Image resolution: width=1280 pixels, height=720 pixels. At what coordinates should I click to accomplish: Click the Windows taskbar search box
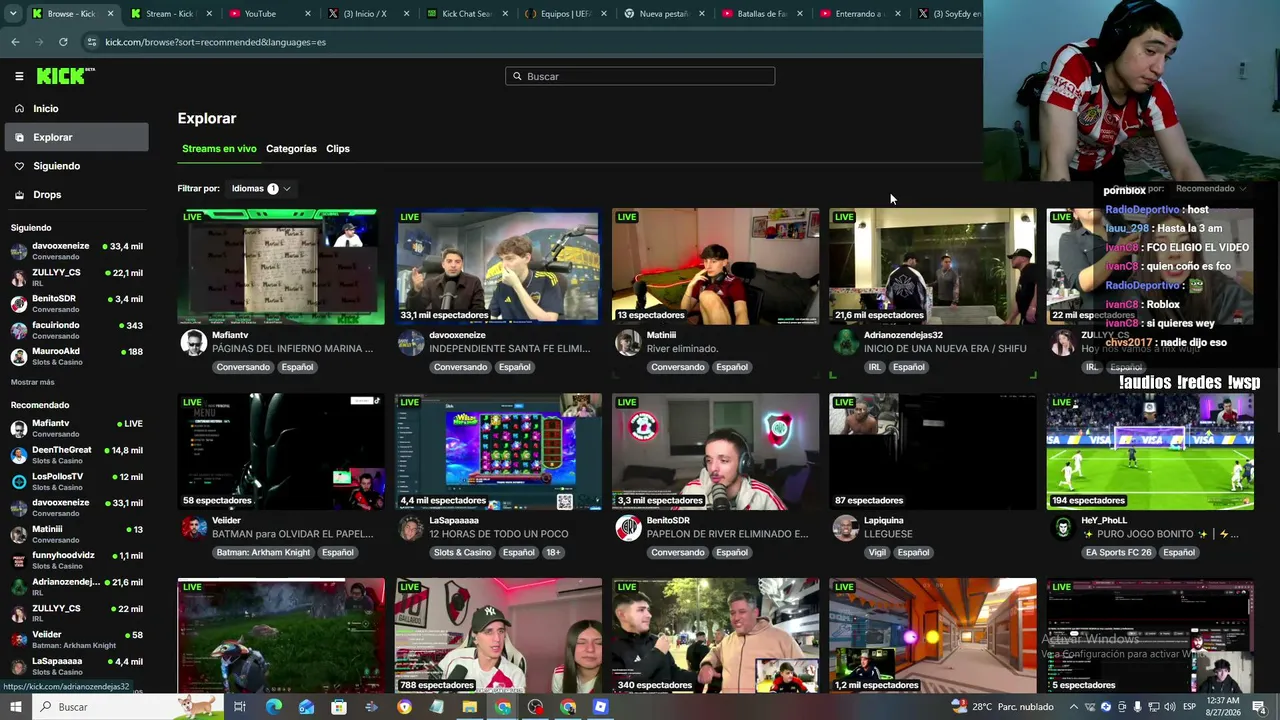tap(127, 707)
